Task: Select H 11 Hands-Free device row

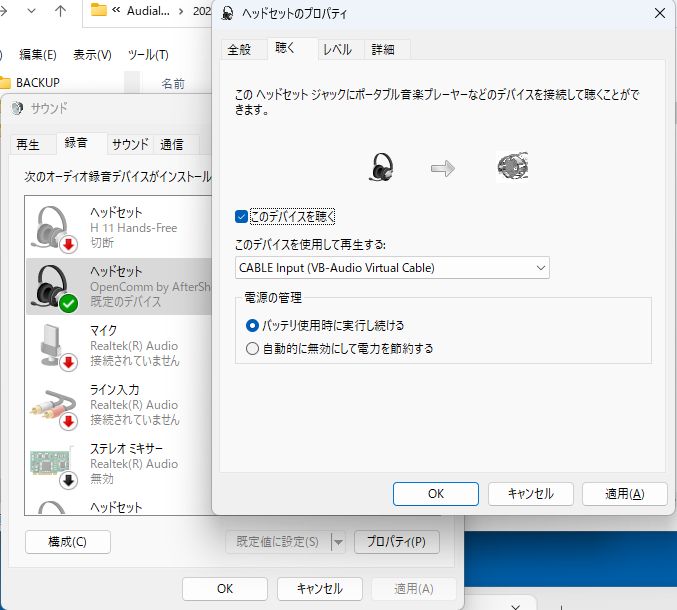Action: pyautogui.click(x=119, y=228)
